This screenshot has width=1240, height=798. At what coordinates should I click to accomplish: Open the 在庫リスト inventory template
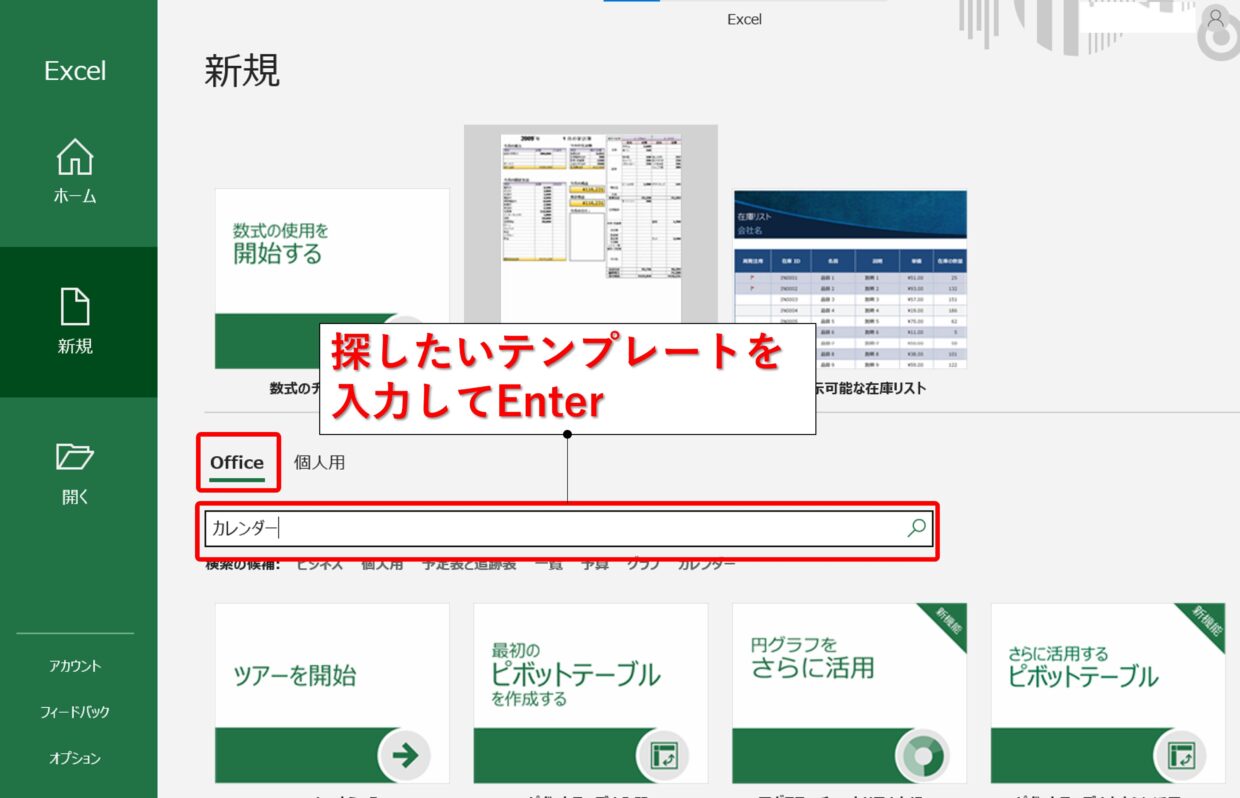[850, 279]
